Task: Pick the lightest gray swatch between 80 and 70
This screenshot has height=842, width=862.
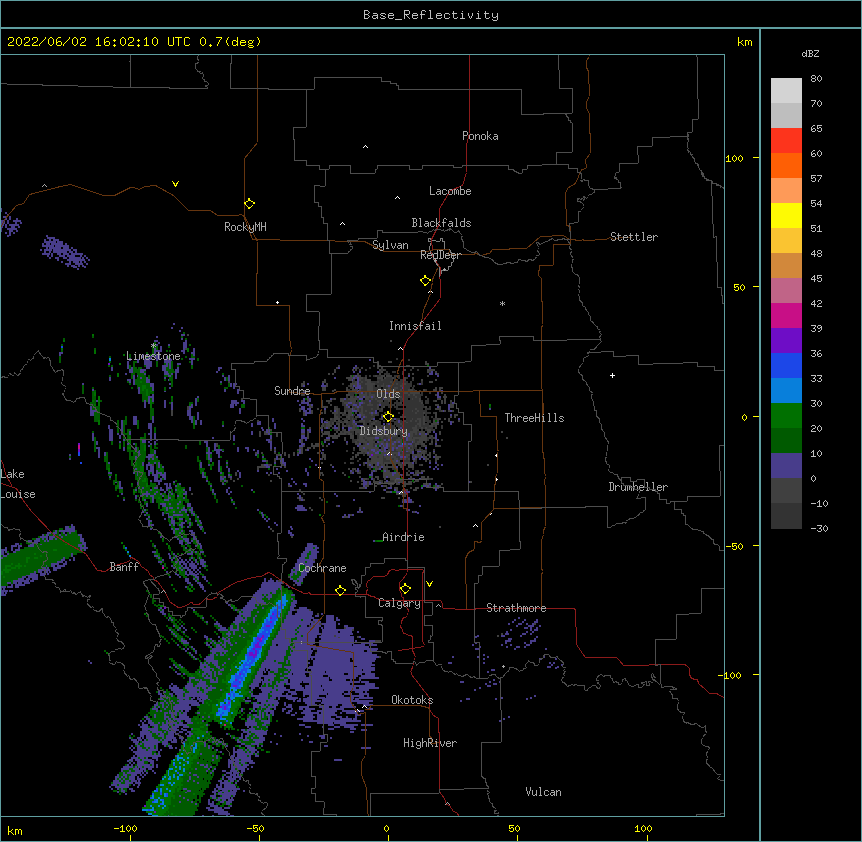Action: click(786, 91)
